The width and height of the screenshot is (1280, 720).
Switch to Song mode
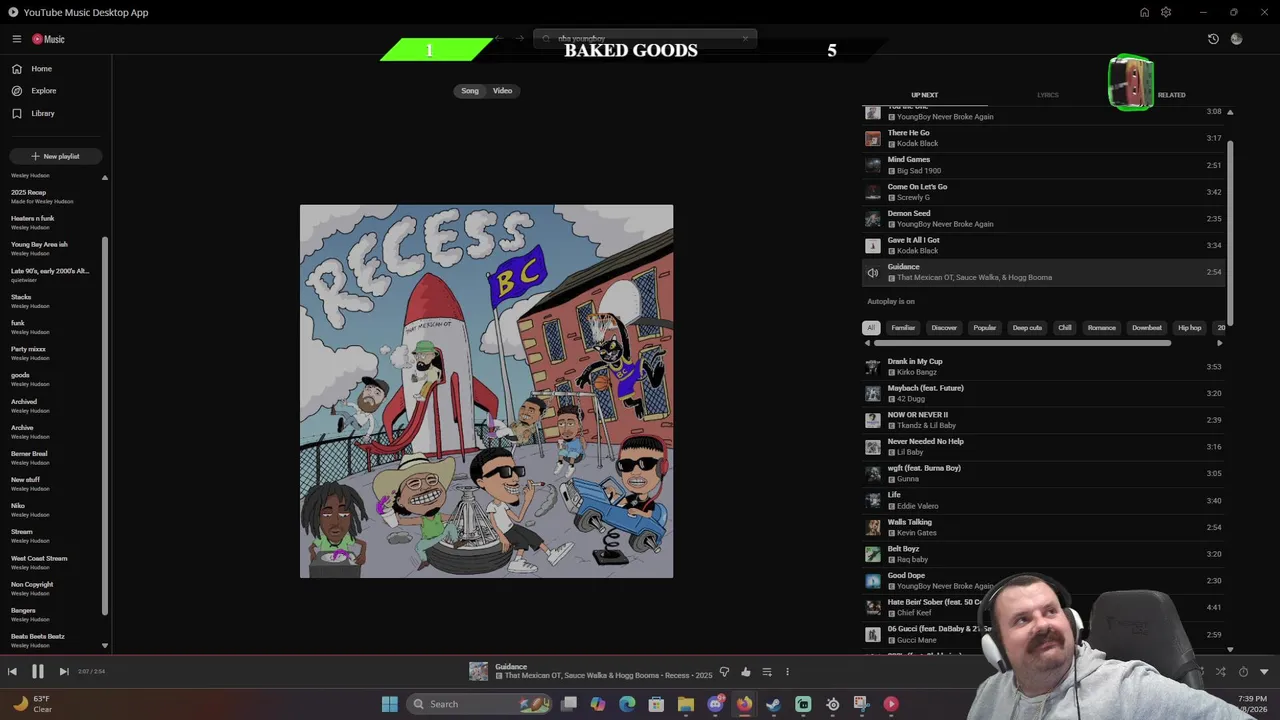(x=470, y=91)
